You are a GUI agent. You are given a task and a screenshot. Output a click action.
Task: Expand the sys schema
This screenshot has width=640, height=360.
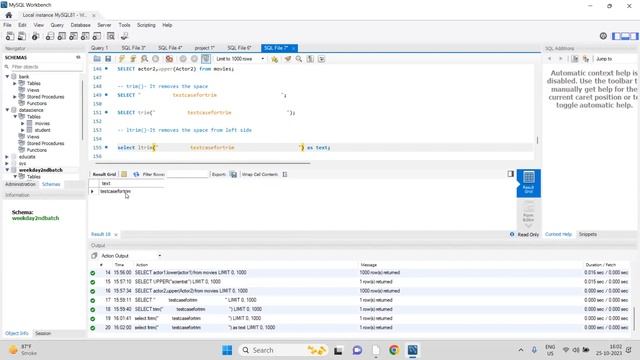7,163
